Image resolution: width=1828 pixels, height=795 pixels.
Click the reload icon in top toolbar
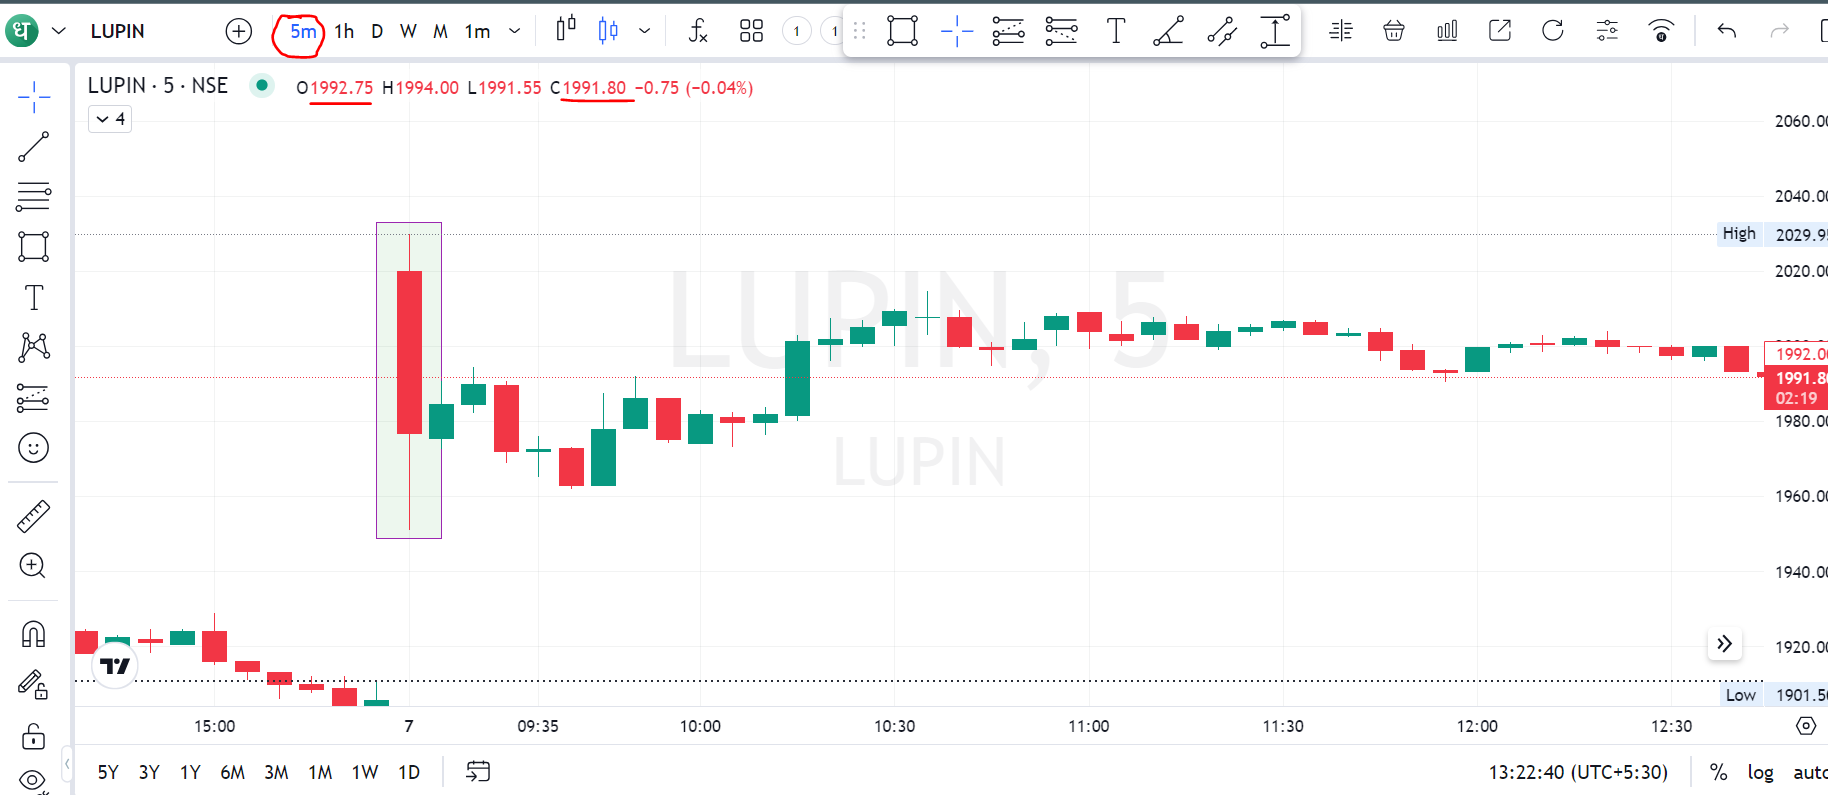1553,31
